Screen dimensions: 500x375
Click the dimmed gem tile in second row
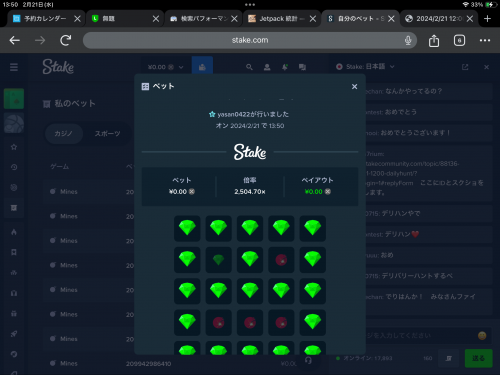[x=218, y=259]
